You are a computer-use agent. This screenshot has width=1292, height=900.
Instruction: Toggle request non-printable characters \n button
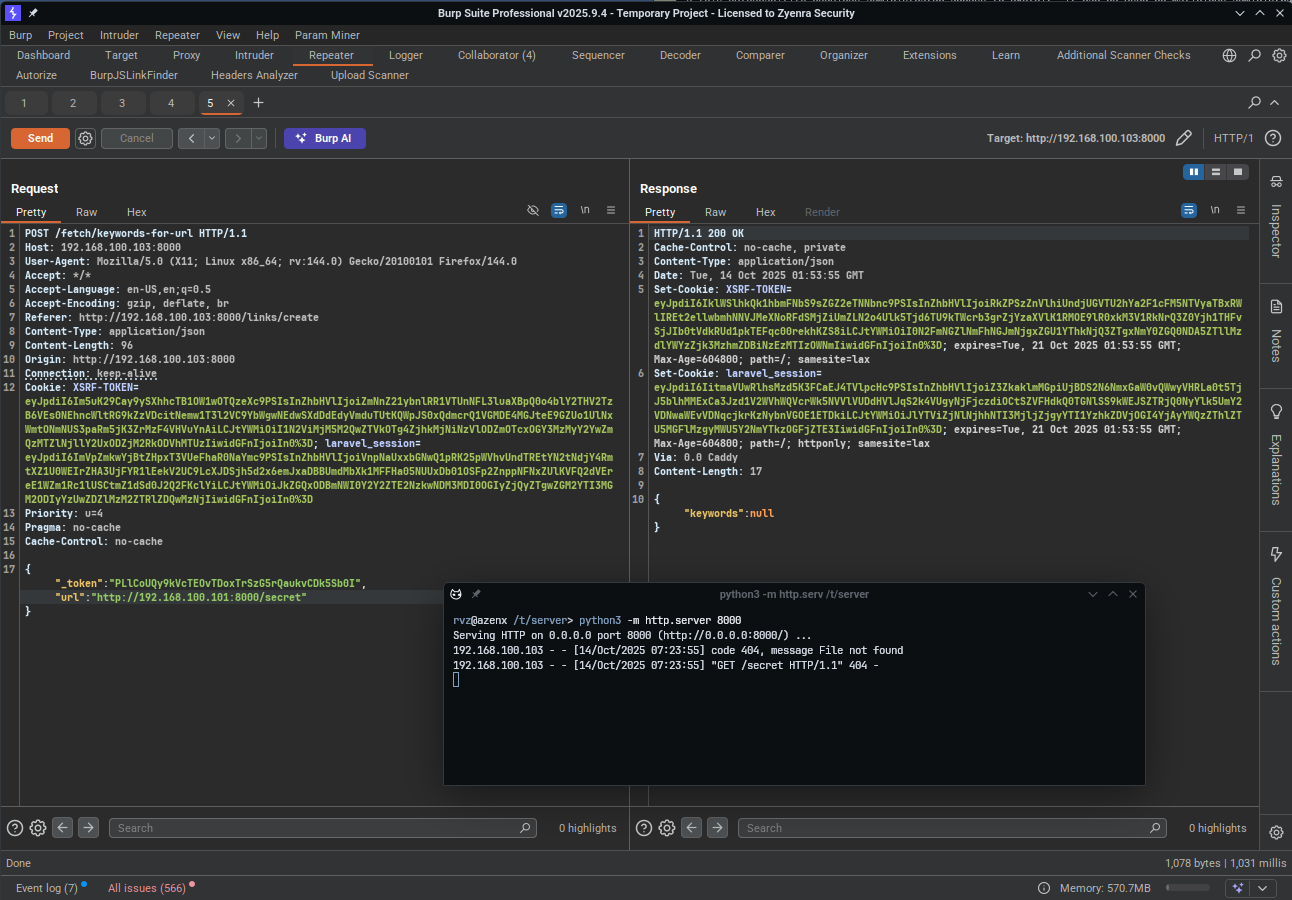[x=585, y=210]
